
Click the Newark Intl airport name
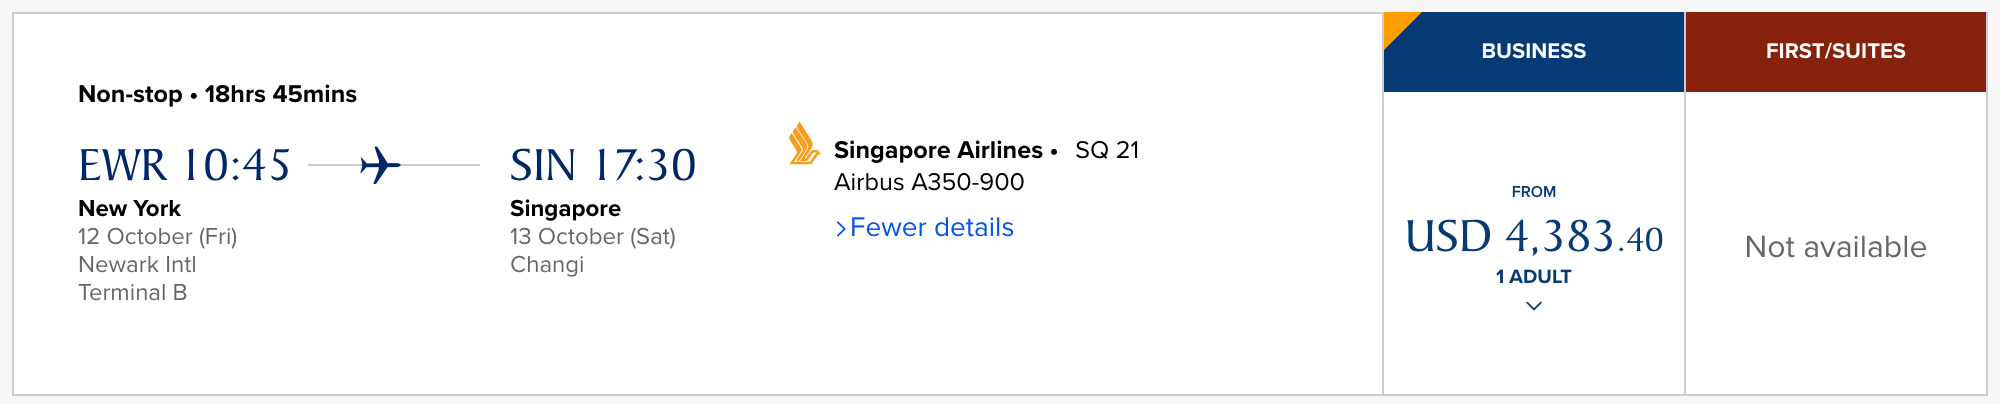point(137,265)
